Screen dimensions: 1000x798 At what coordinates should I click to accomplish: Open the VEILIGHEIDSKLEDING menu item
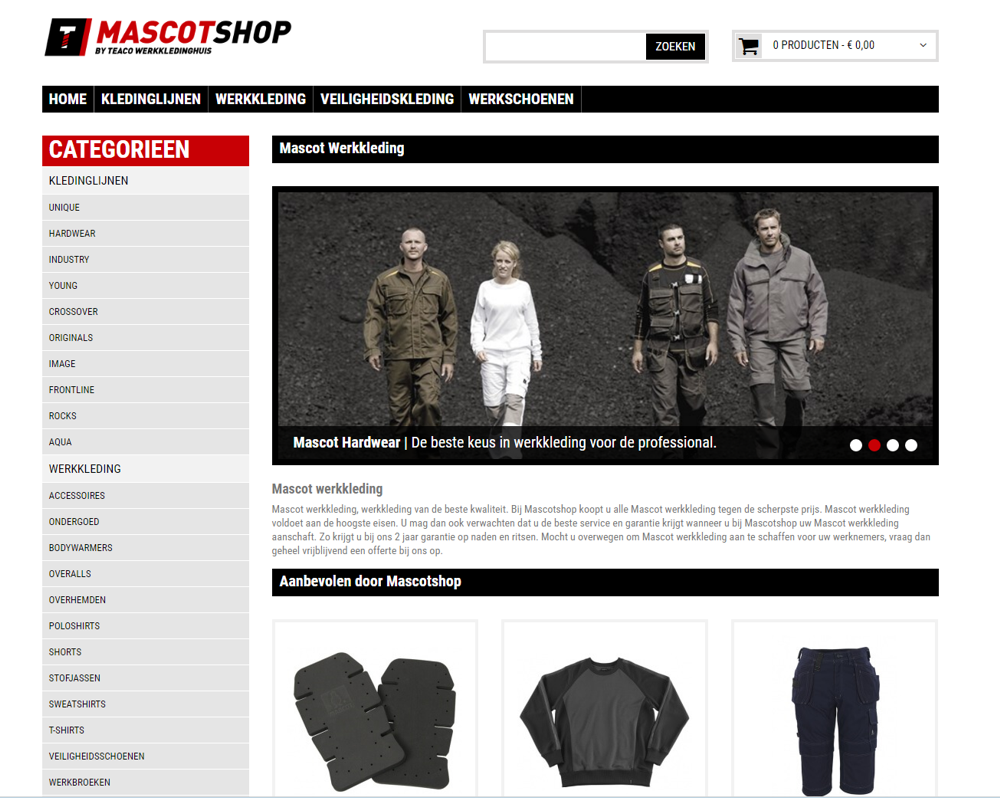(x=387, y=99)
